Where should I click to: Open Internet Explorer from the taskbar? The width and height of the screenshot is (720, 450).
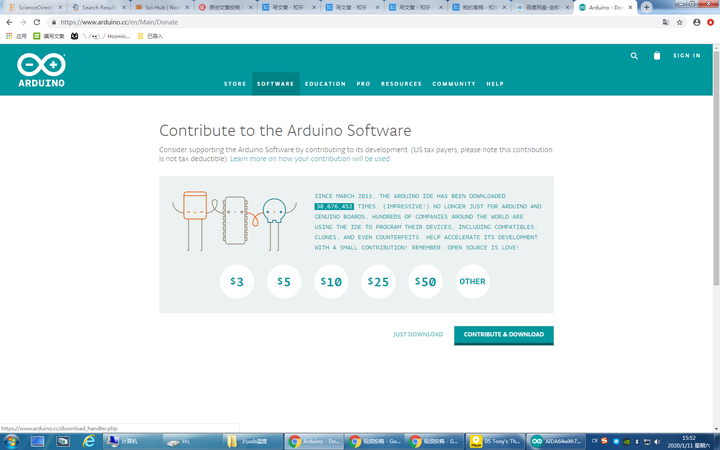point(88,442)
